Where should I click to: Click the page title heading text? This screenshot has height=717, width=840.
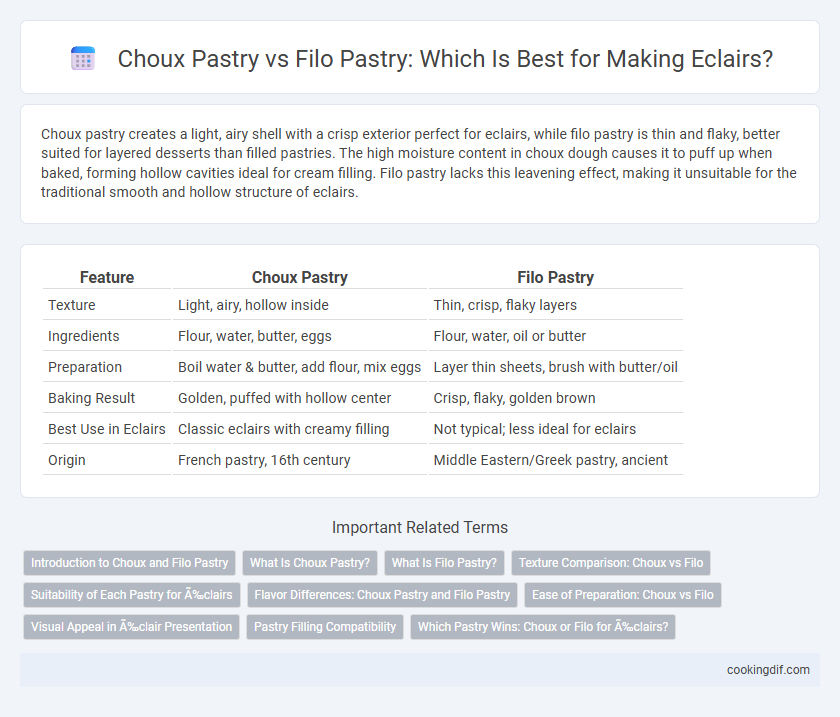pos(445,58)
